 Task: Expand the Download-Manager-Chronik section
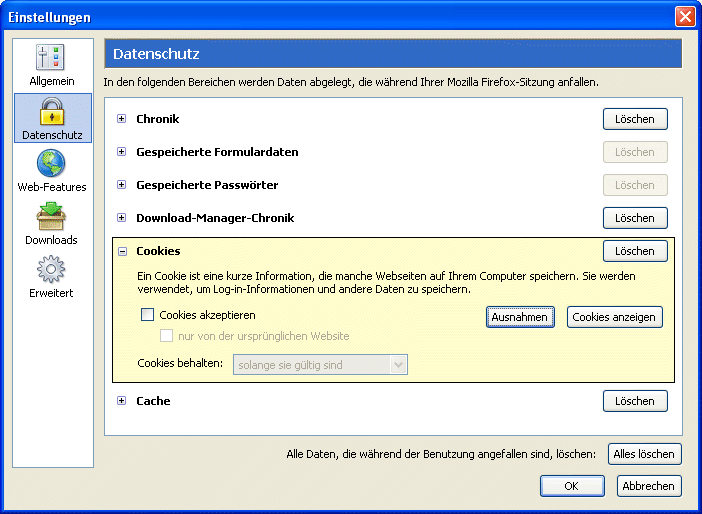point(122,218)
